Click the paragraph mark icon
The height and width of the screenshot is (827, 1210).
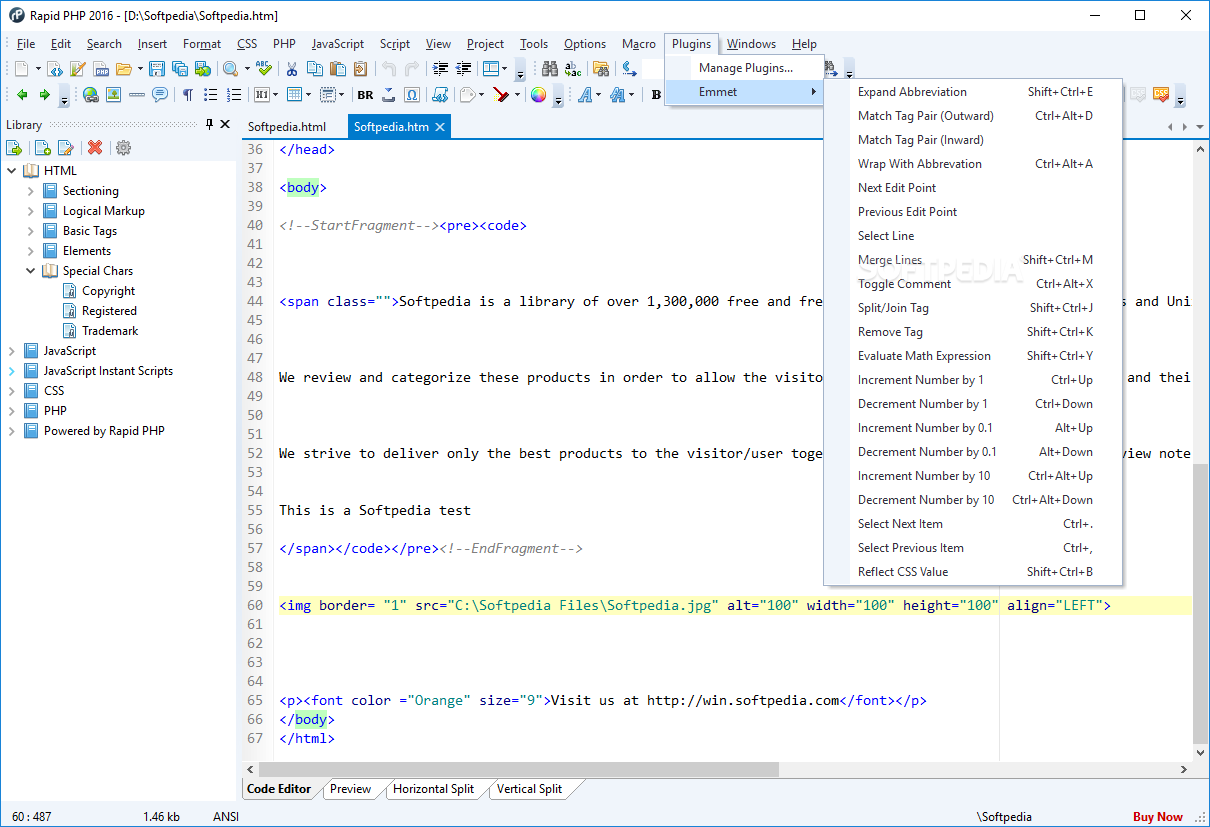(x=187, y=95)
